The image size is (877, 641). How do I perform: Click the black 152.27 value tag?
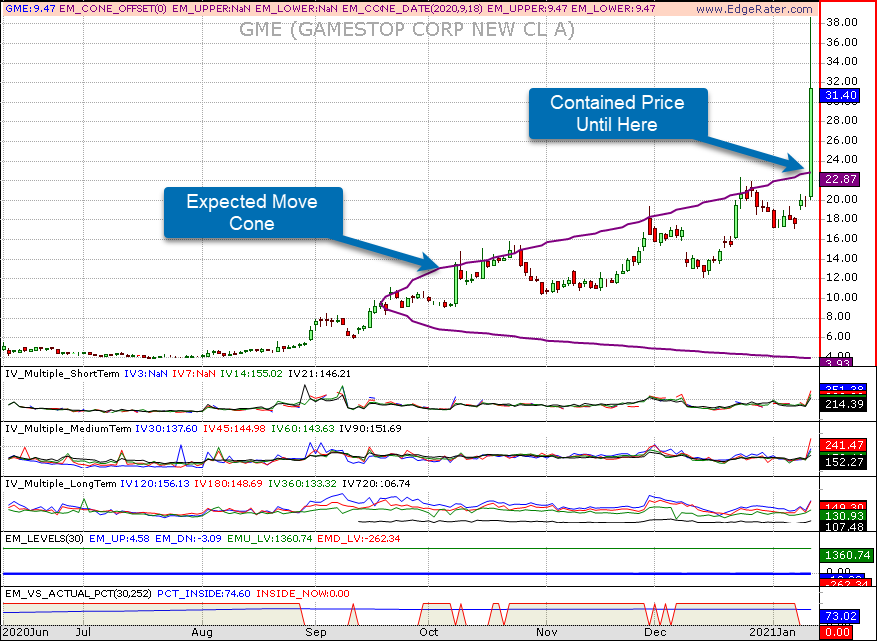843,462
